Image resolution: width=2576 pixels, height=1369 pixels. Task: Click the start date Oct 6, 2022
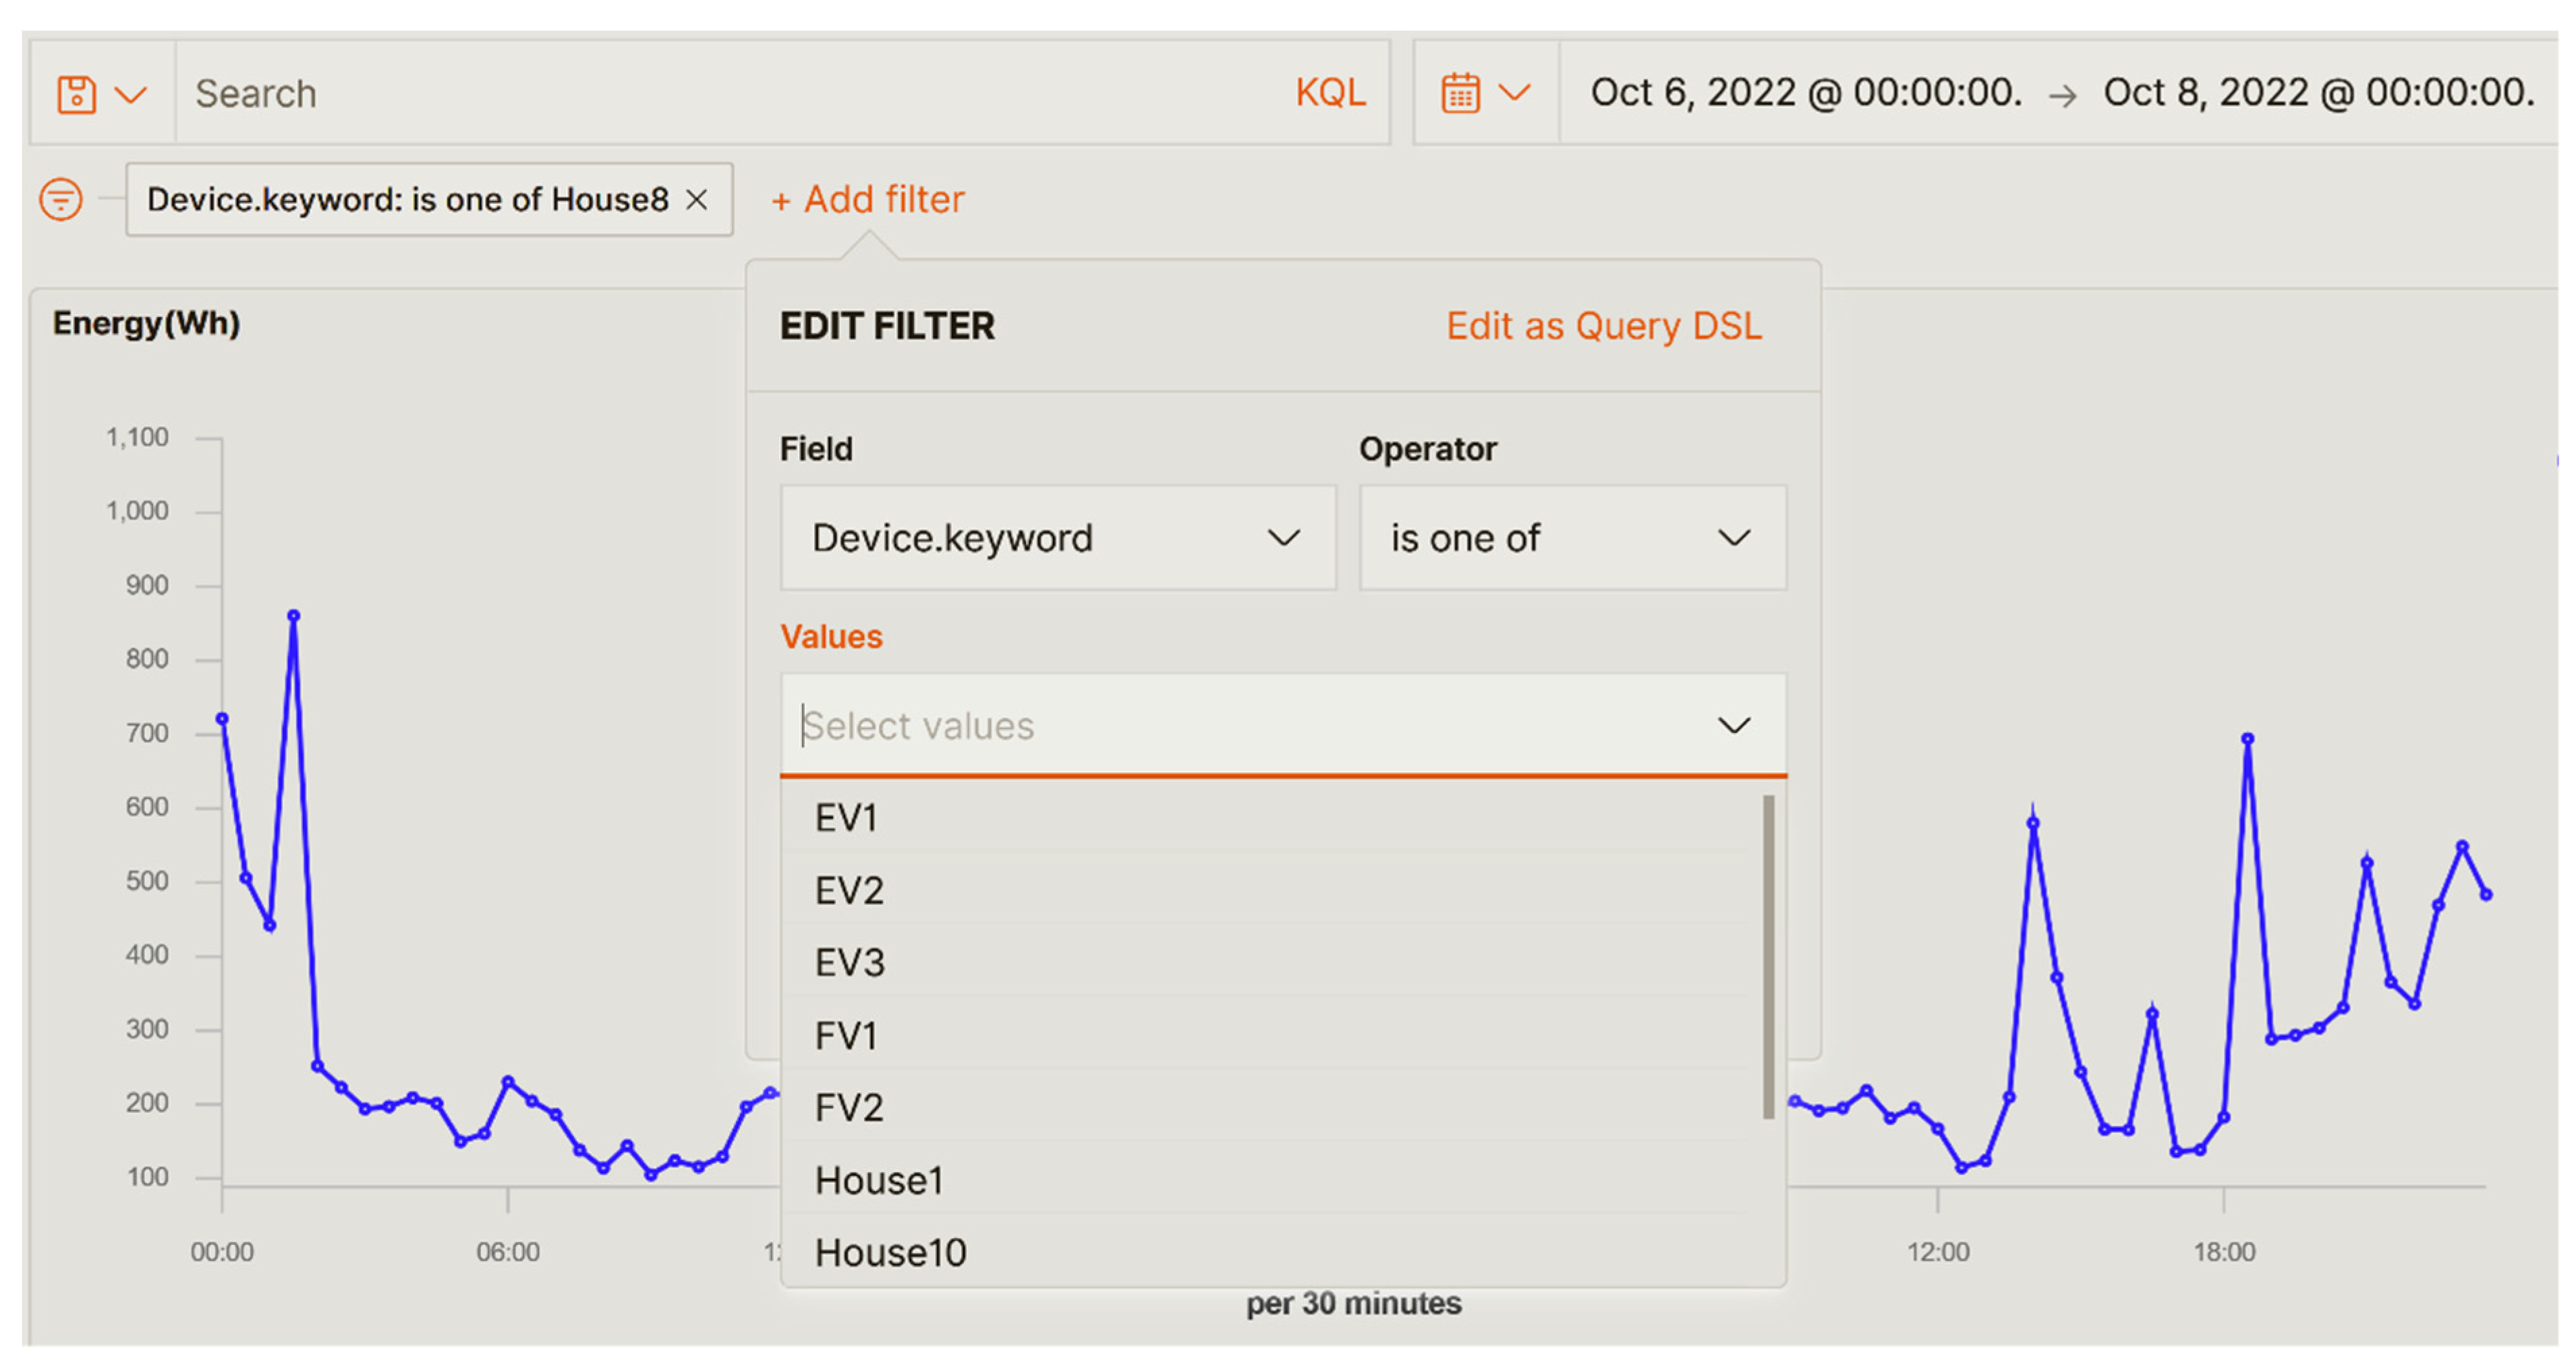point(1805,93)
